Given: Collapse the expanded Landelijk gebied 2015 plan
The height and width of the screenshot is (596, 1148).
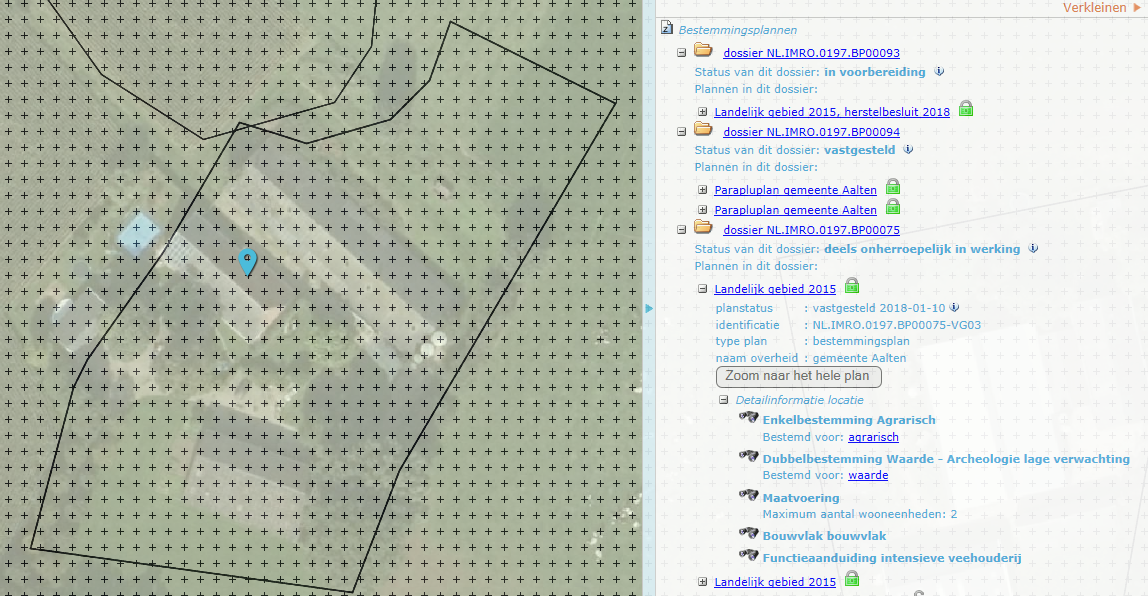Looking at the screenshot, I should 703,289.
